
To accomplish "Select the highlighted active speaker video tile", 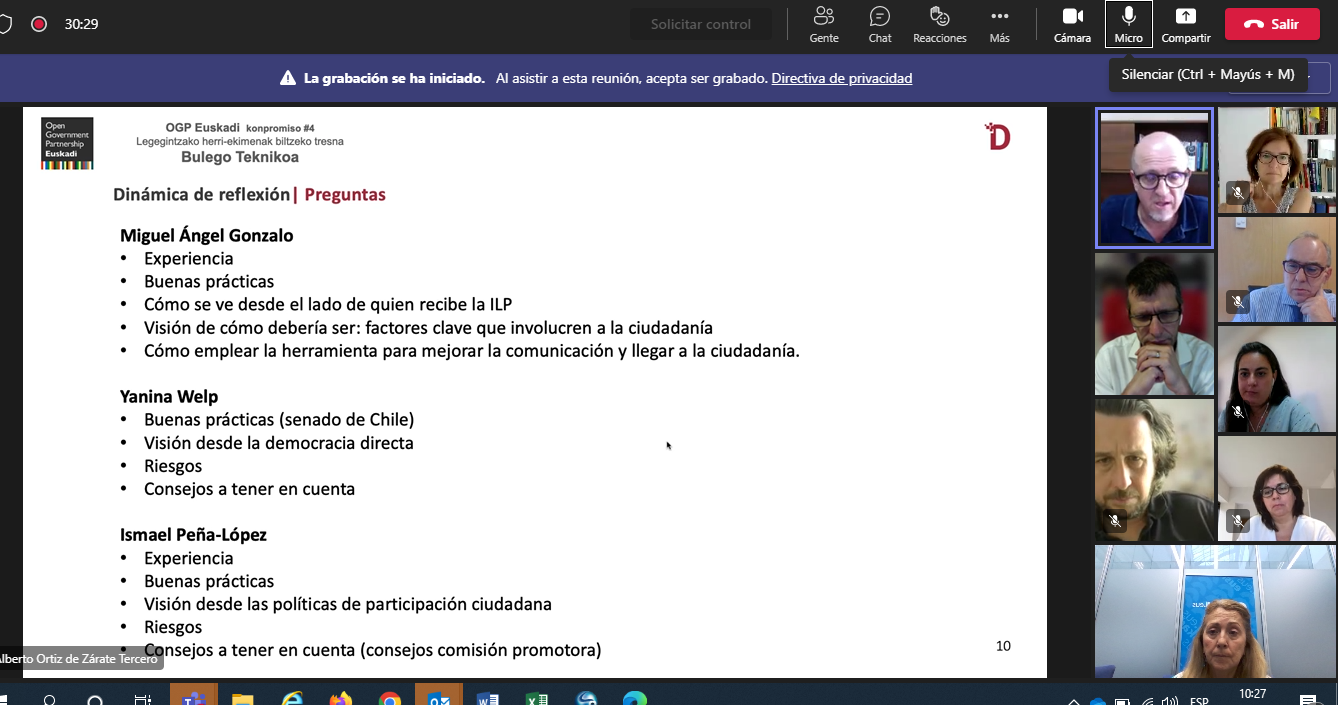I will point(1154,178).
